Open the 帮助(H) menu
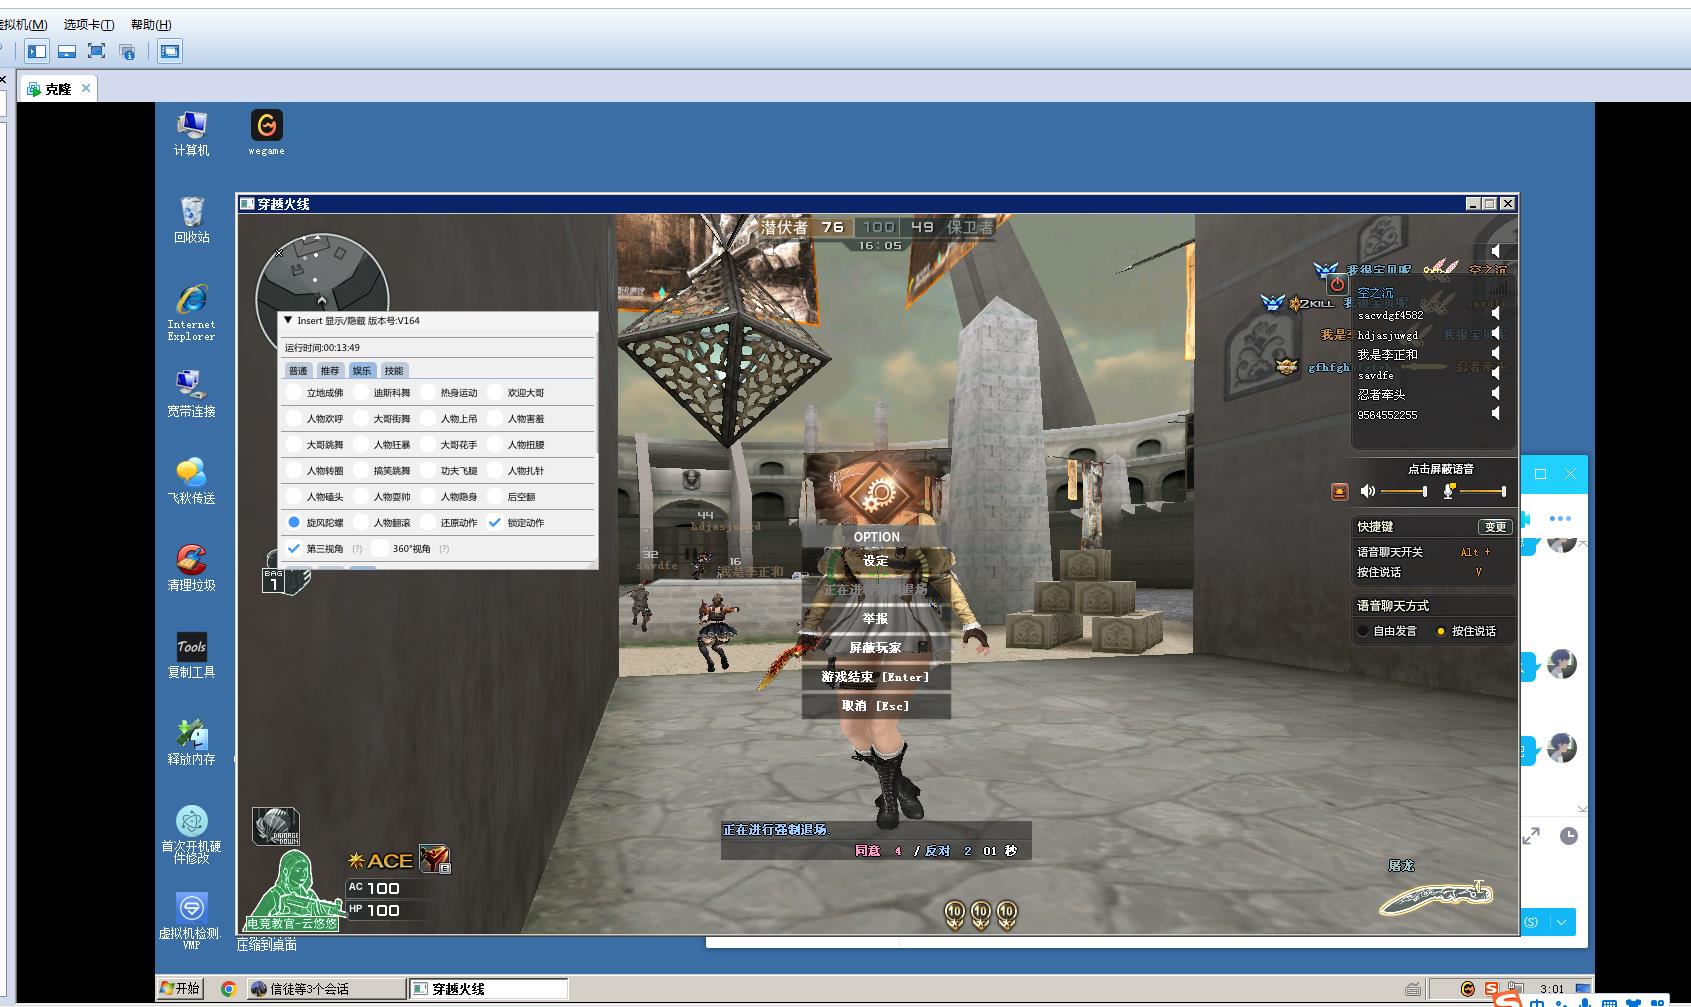This screenshot has width=1691, height=1007. (151, 24)
